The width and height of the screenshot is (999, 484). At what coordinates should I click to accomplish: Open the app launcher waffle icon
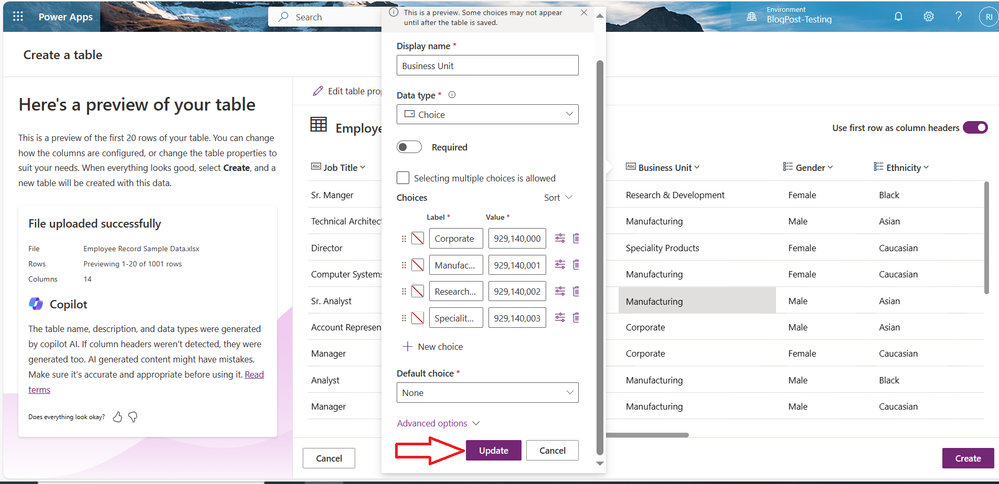[18, 17]
